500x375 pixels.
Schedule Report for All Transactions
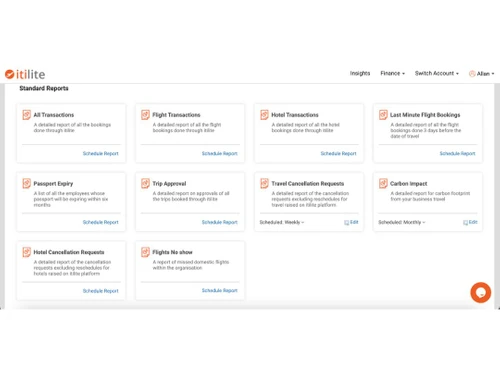pyautogui.click(x=101, y=154)
